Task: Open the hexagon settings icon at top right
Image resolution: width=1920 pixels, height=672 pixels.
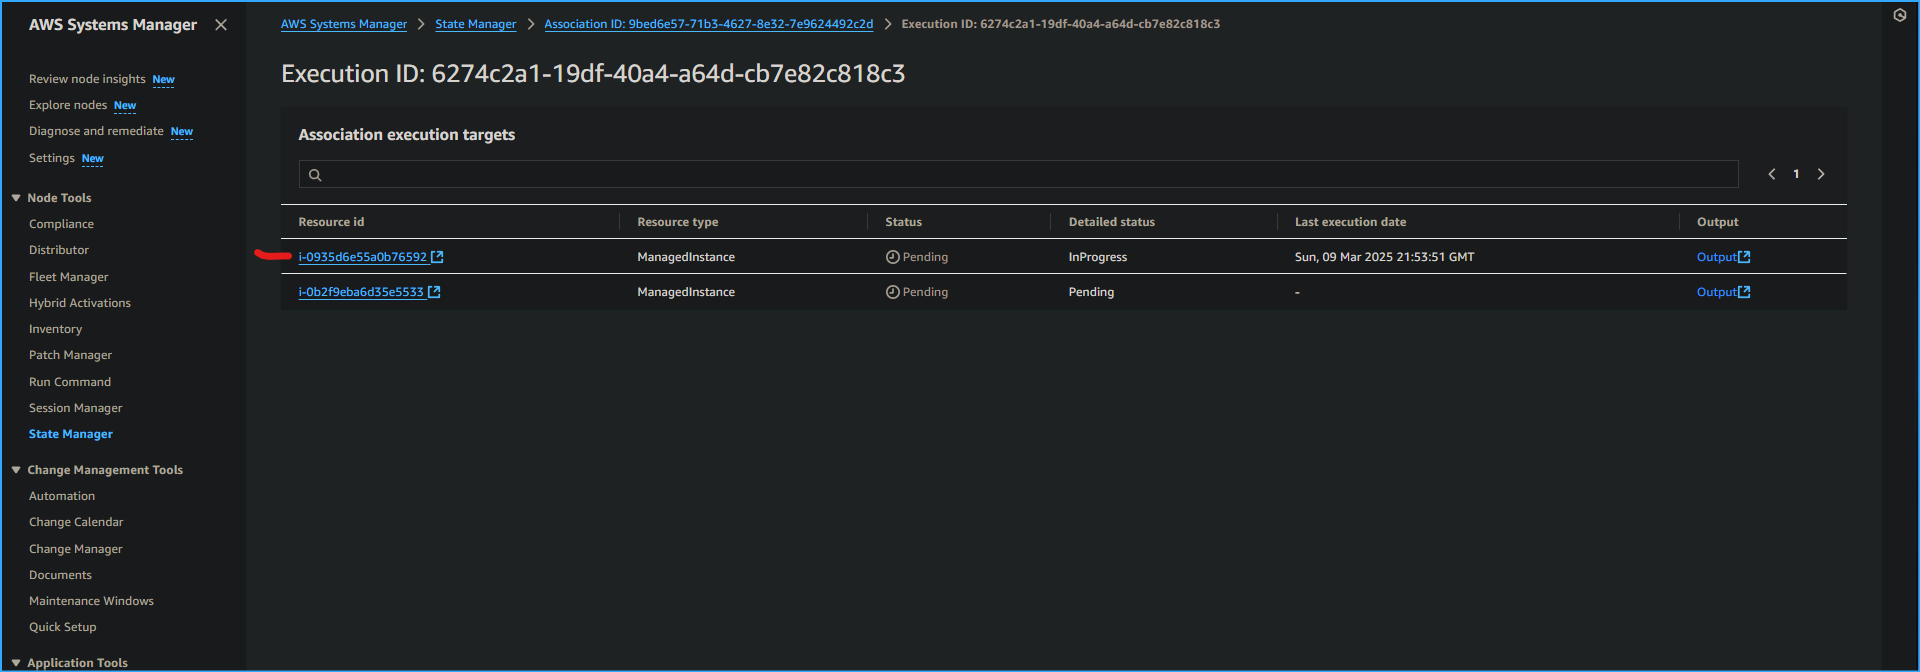Action: (x=1900, y=15)
